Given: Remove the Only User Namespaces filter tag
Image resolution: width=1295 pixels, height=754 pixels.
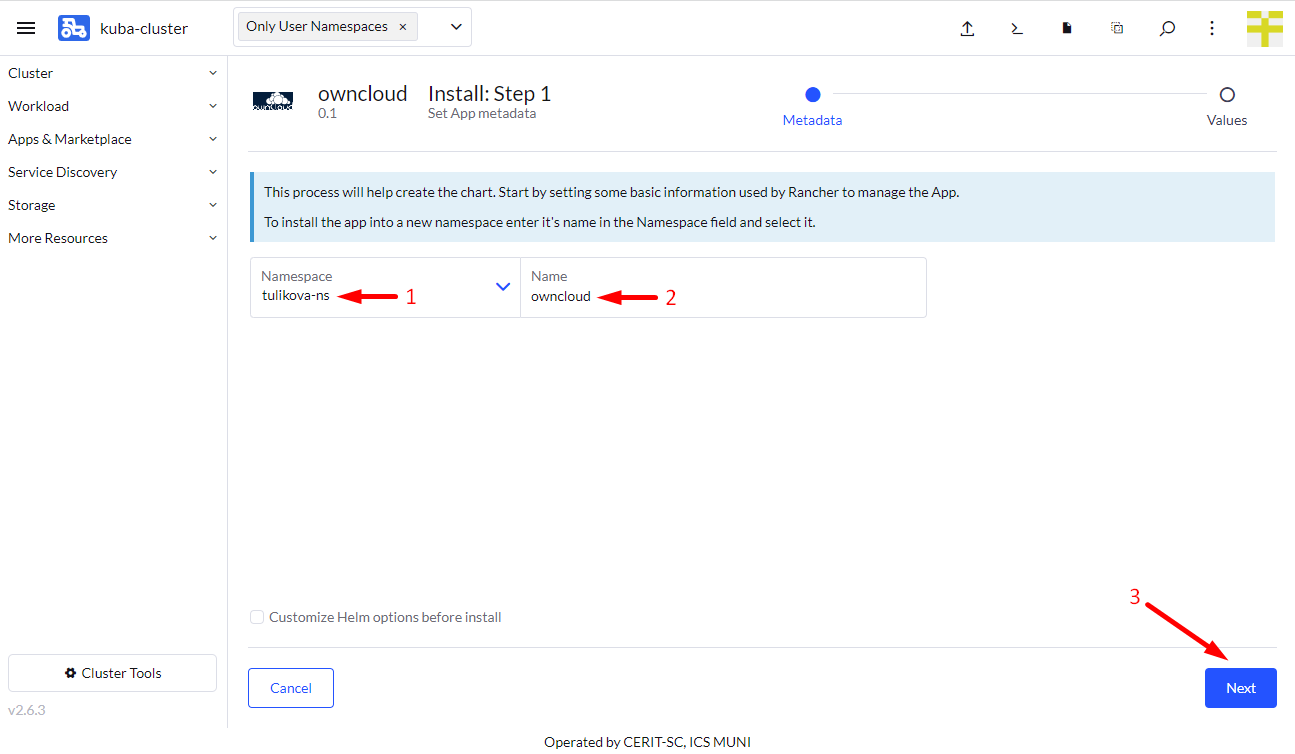Looking at the screenshot, I should tap(403, 27).
